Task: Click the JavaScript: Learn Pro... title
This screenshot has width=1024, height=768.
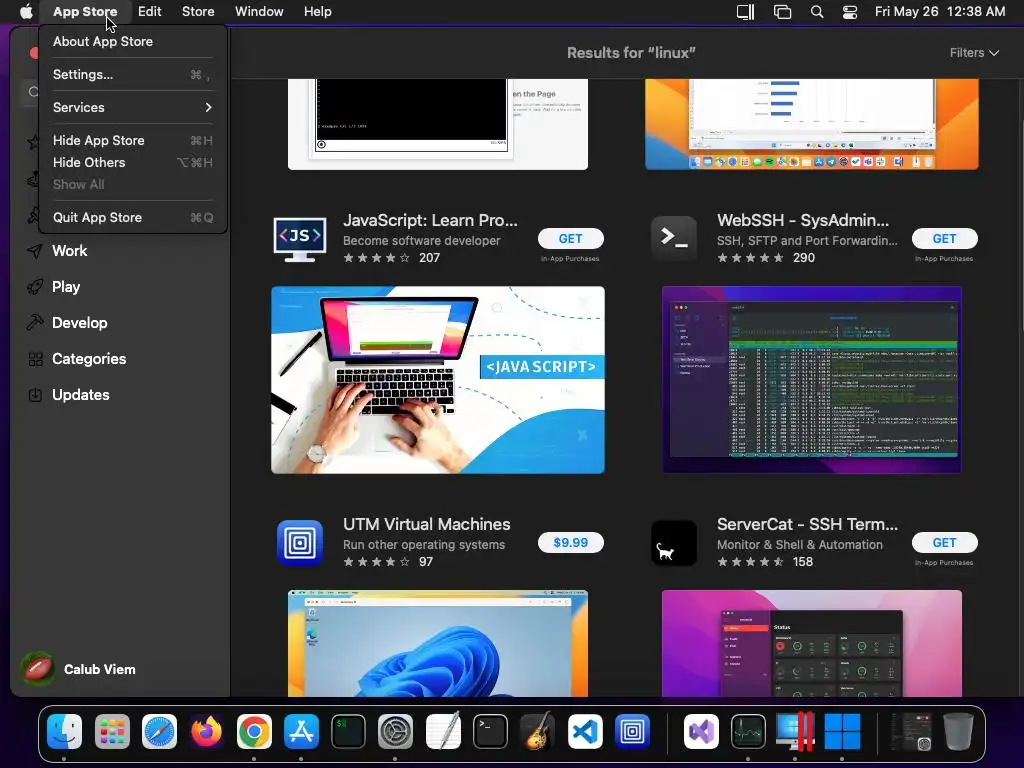Action: pos(430,221)
